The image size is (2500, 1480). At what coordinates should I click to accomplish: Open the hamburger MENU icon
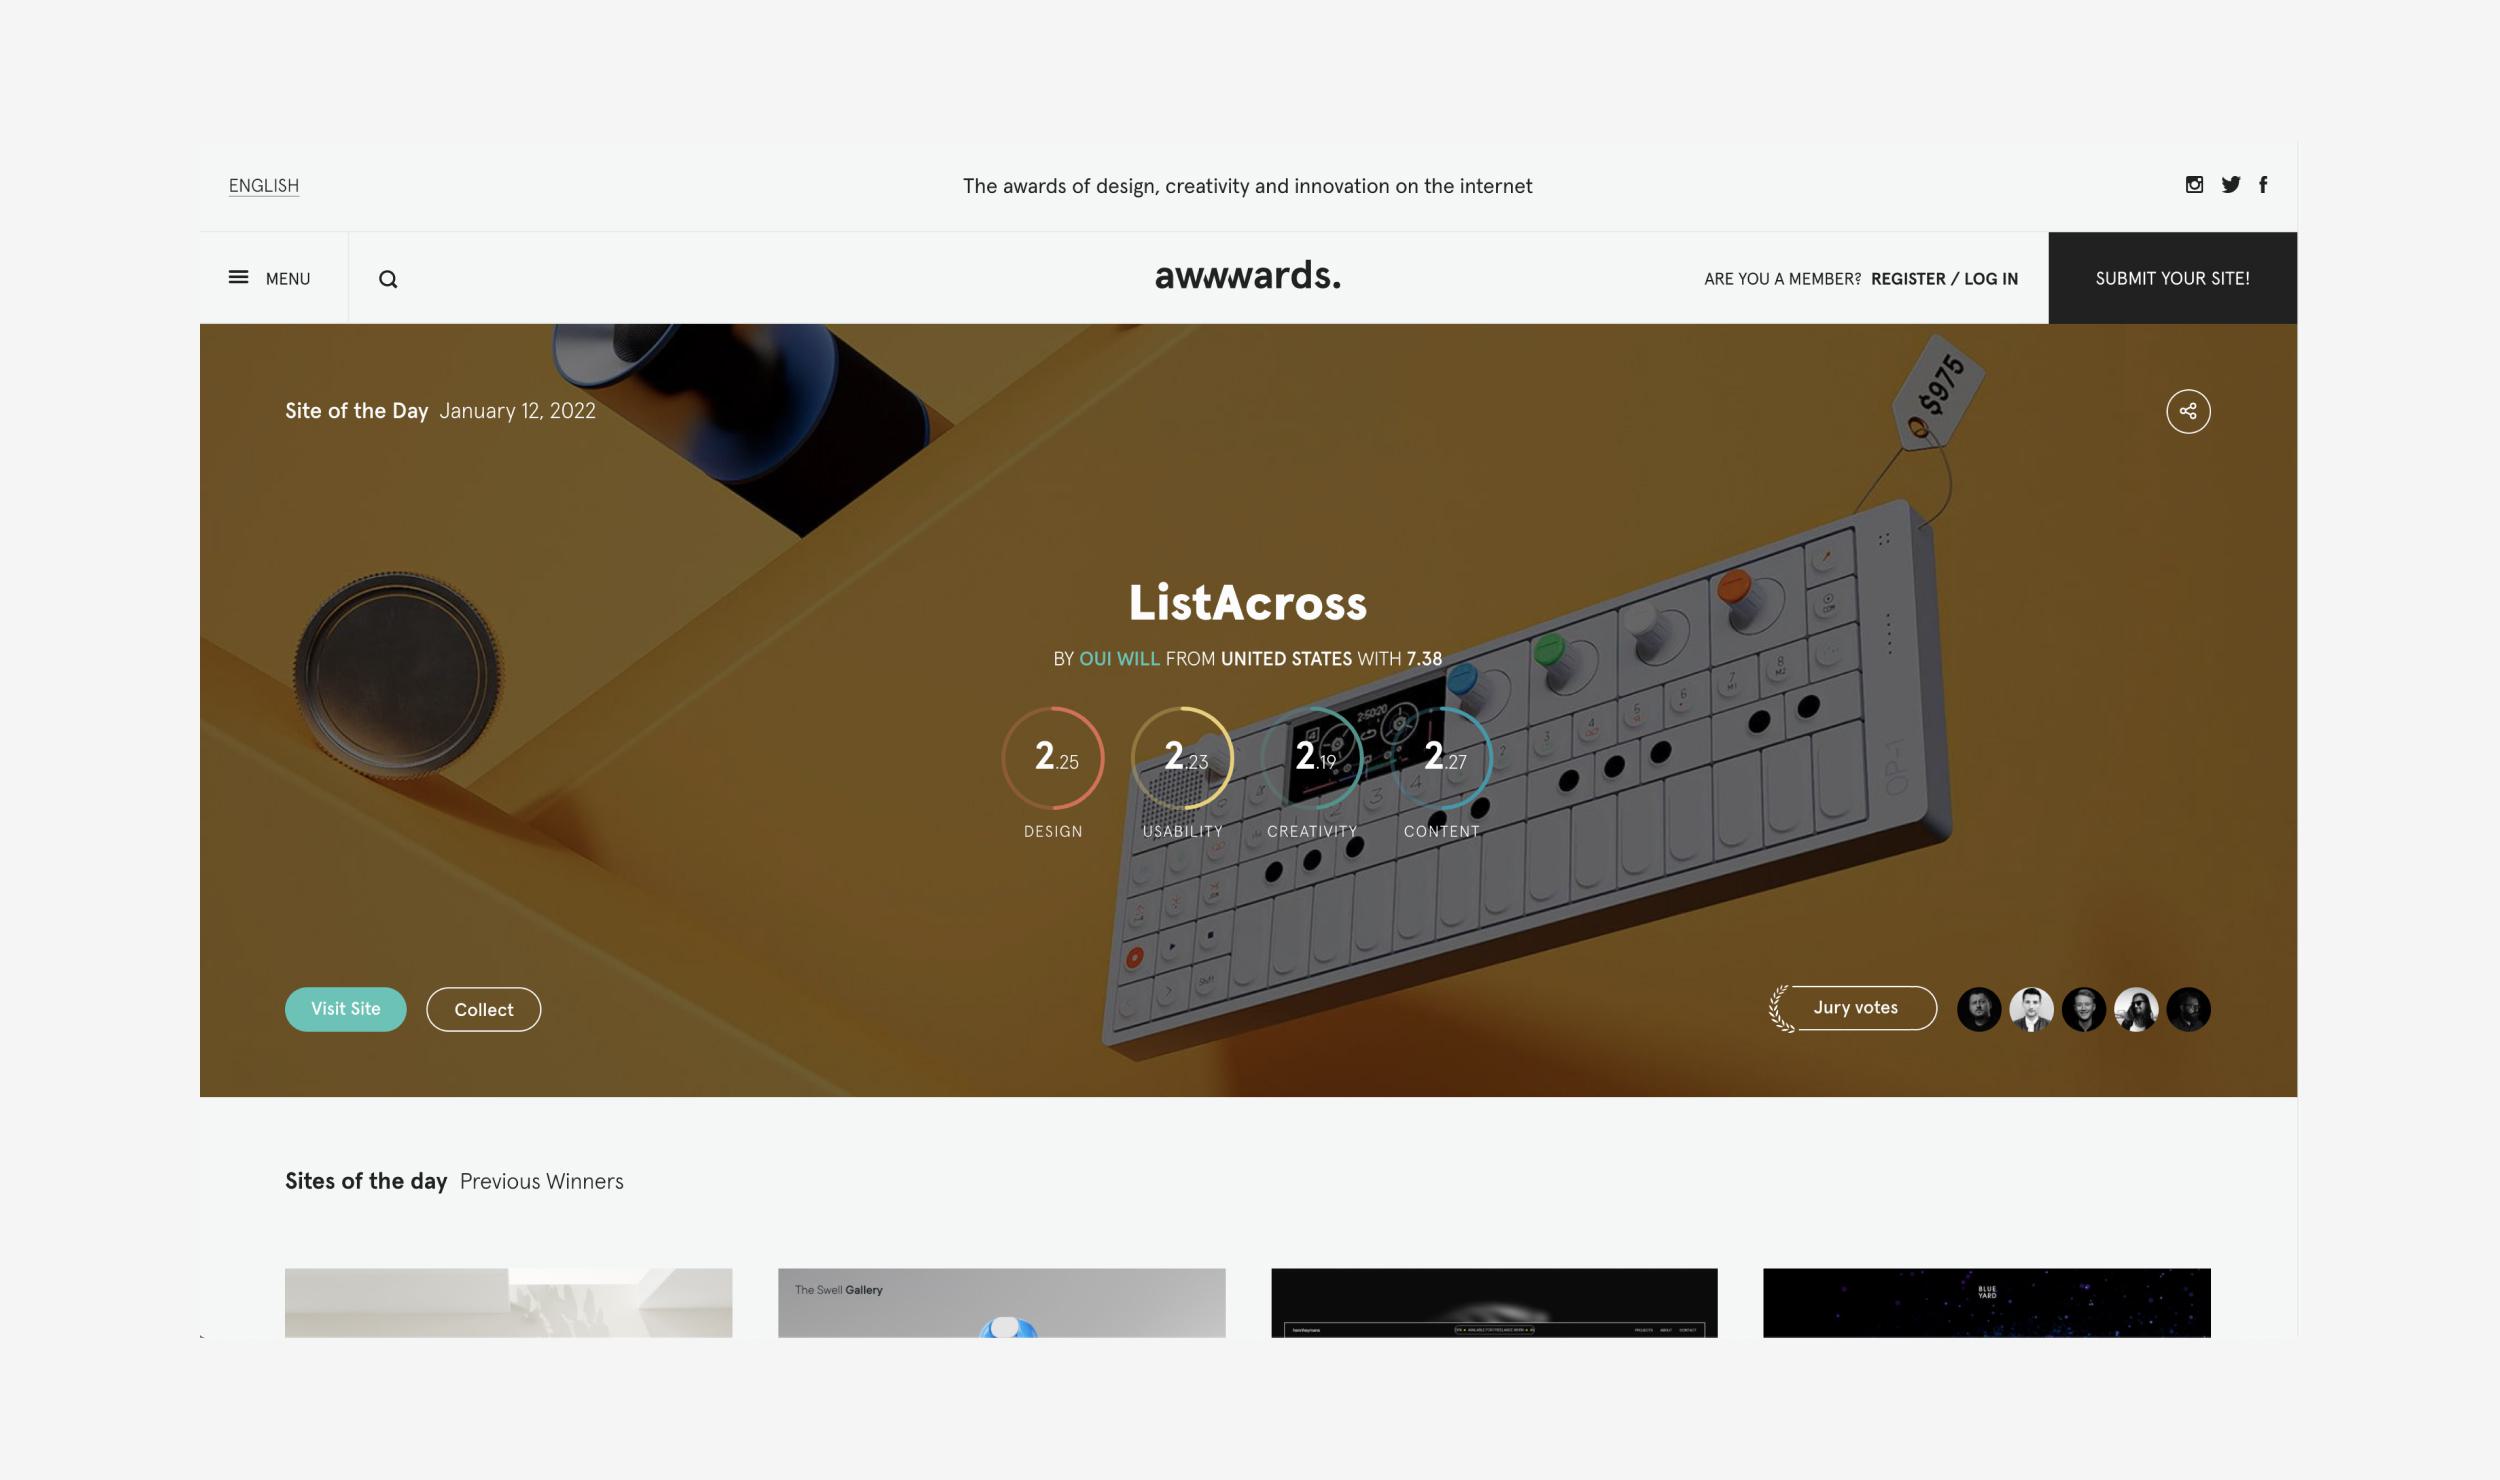click(238, 277)
